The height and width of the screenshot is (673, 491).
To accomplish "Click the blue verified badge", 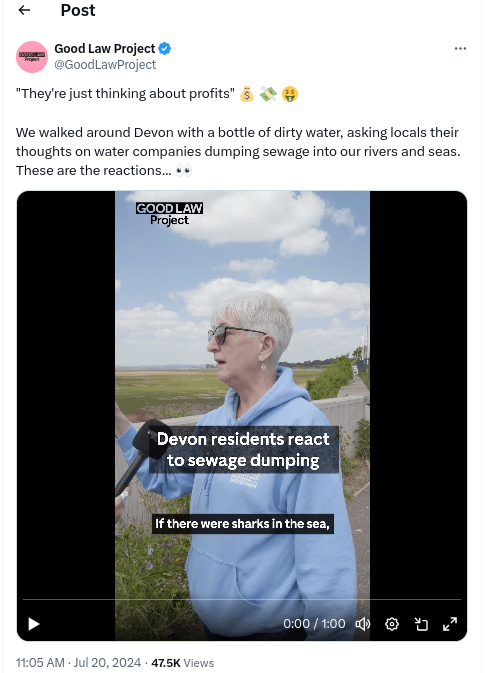I will pyautogui.click(x=165, y=49).
